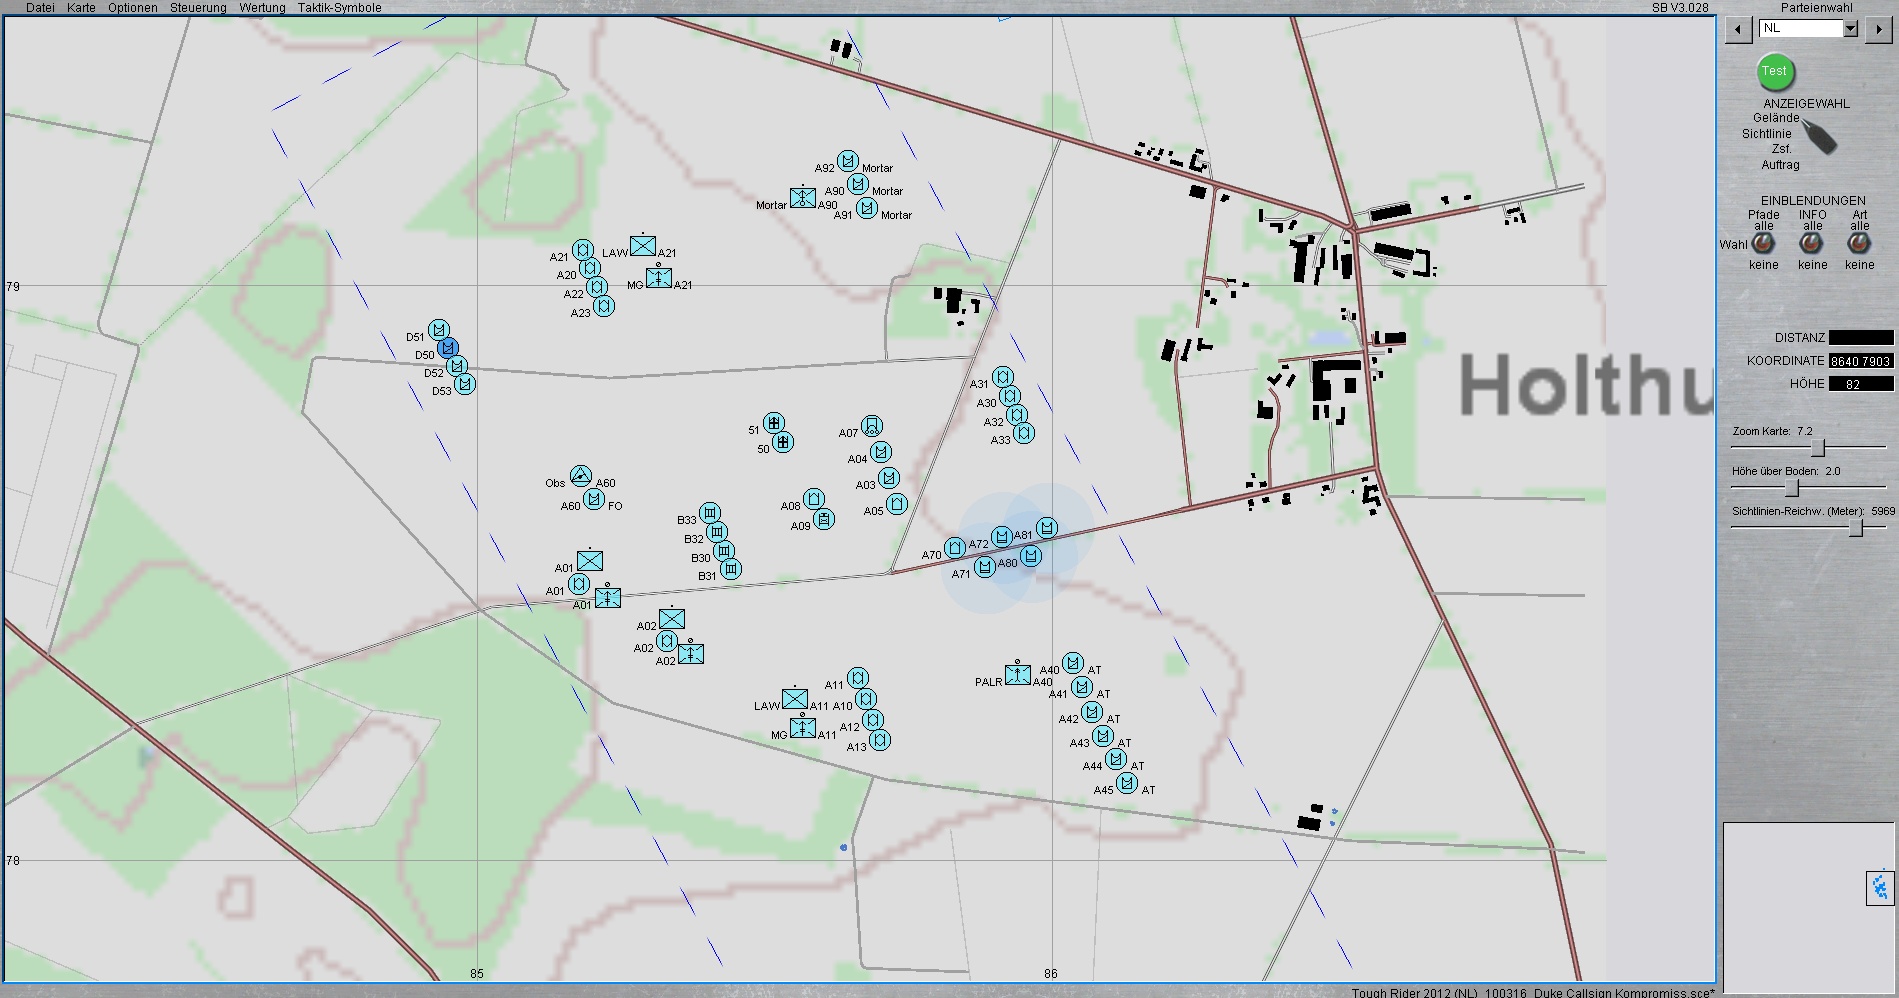The width and height of the screenshot is (1899, 998).
Task: Select Sichtlinie in the Anzeigewahl selector
Action: (1766, 134)
